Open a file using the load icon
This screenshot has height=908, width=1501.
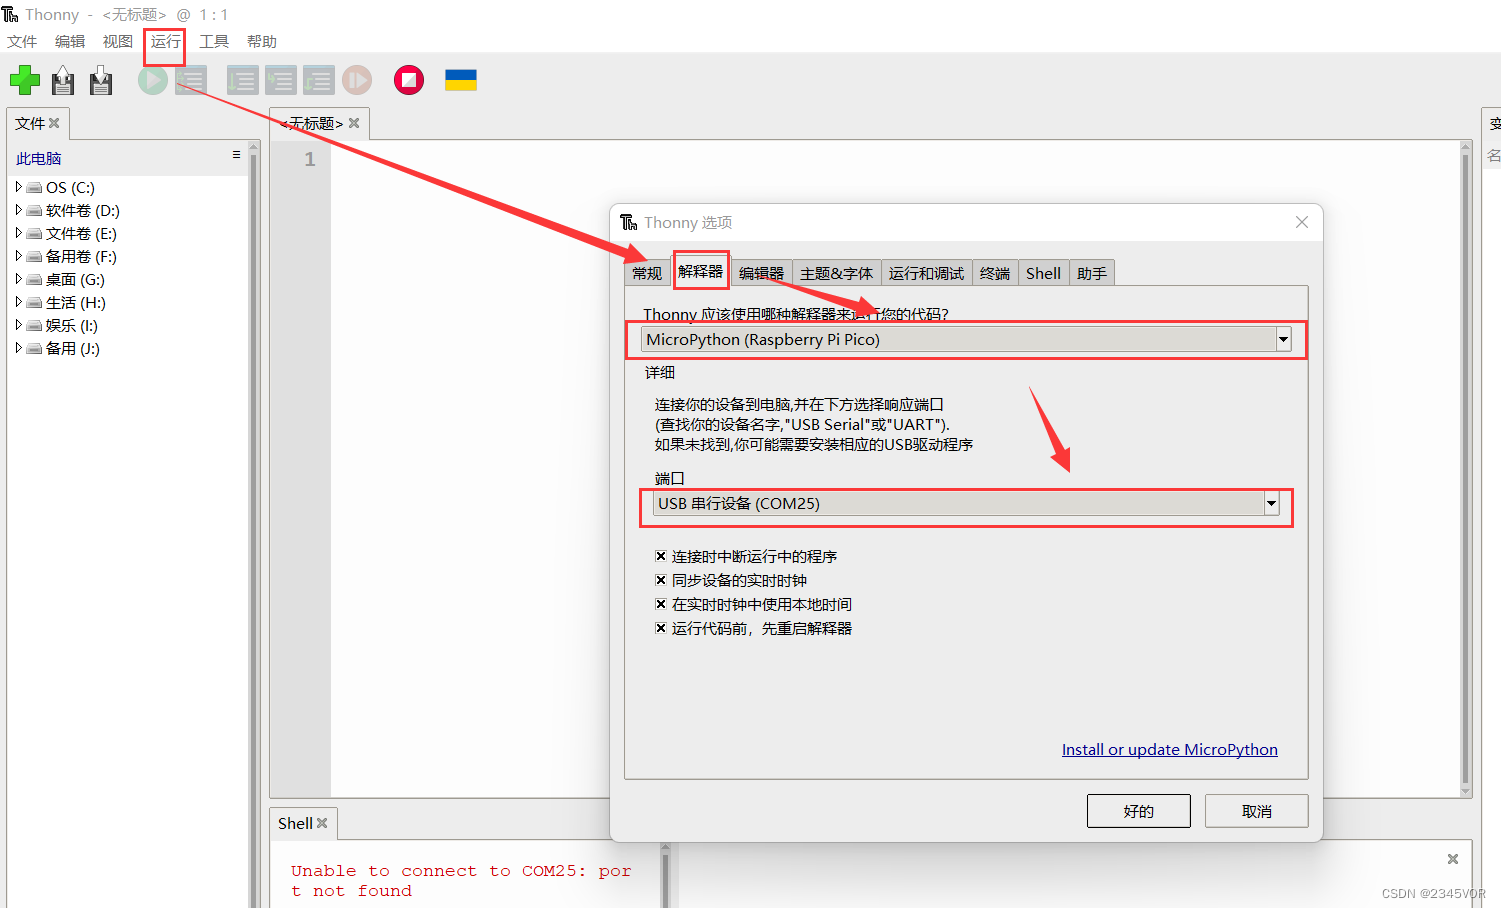click(x=63, y=80)
